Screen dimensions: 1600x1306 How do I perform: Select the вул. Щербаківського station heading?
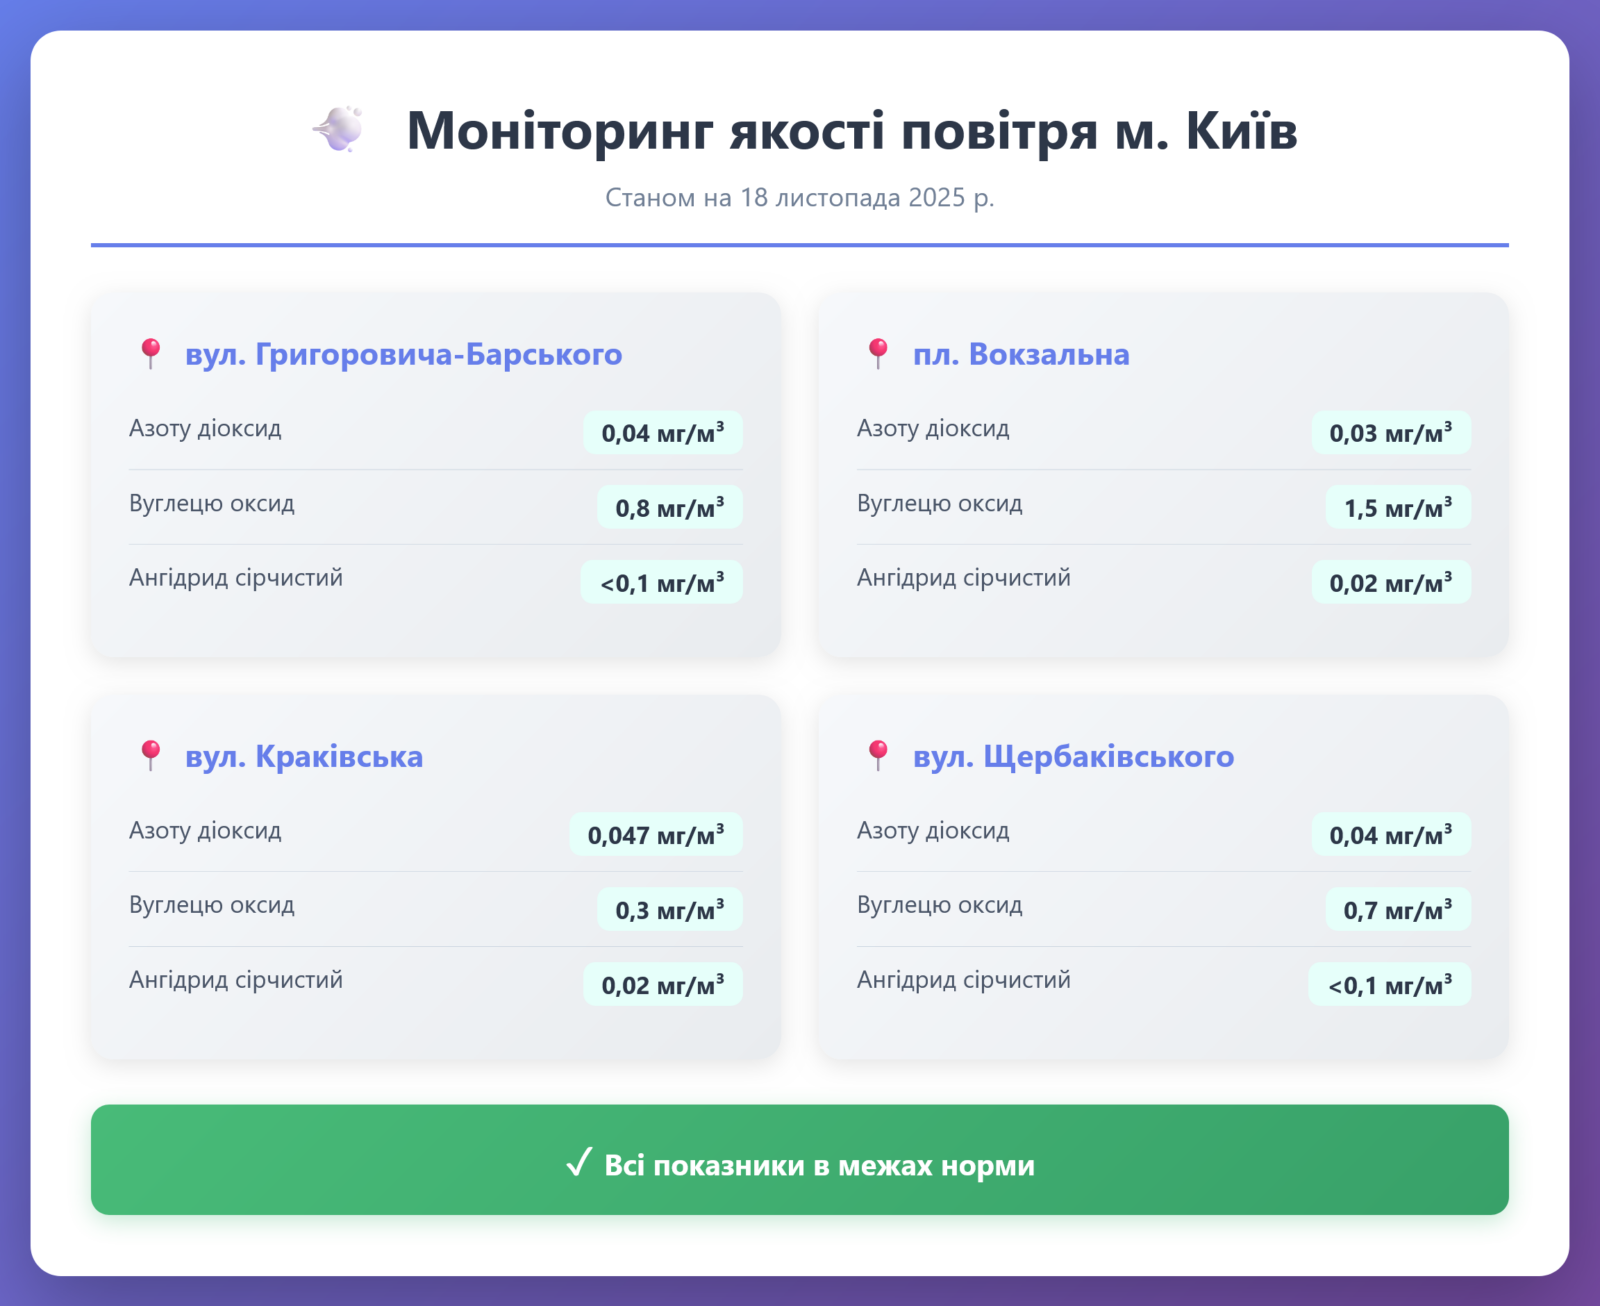click(x=1073, y=756)
